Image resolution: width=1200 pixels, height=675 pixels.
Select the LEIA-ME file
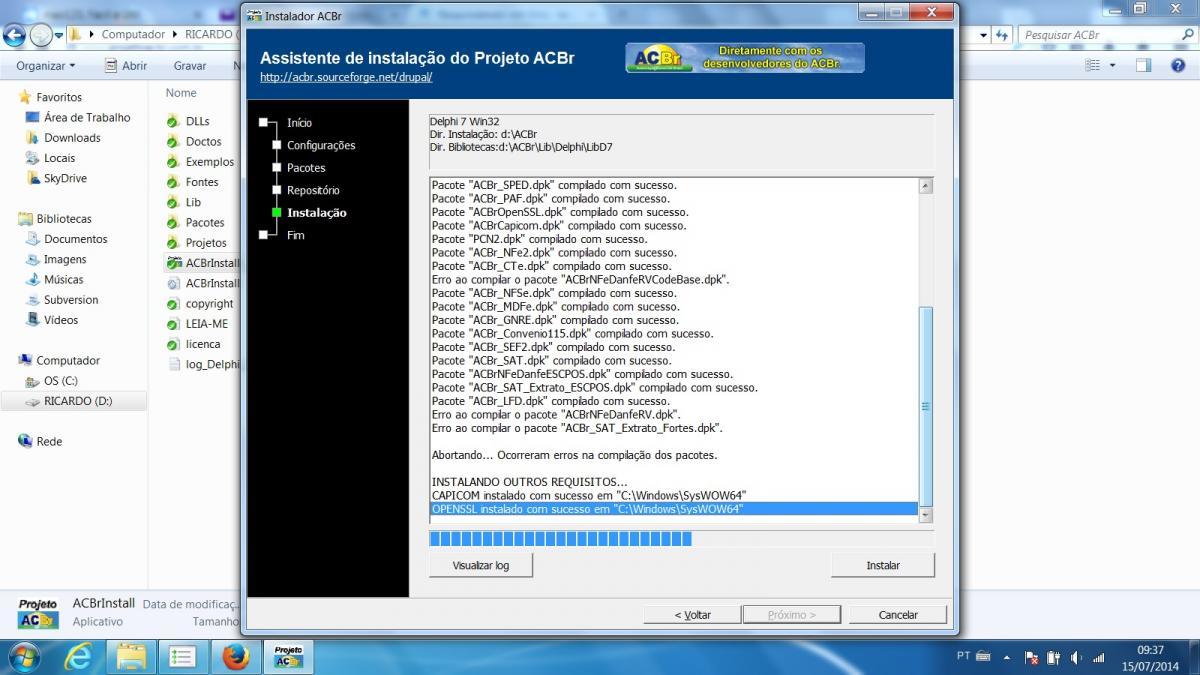tap(206, 324)
